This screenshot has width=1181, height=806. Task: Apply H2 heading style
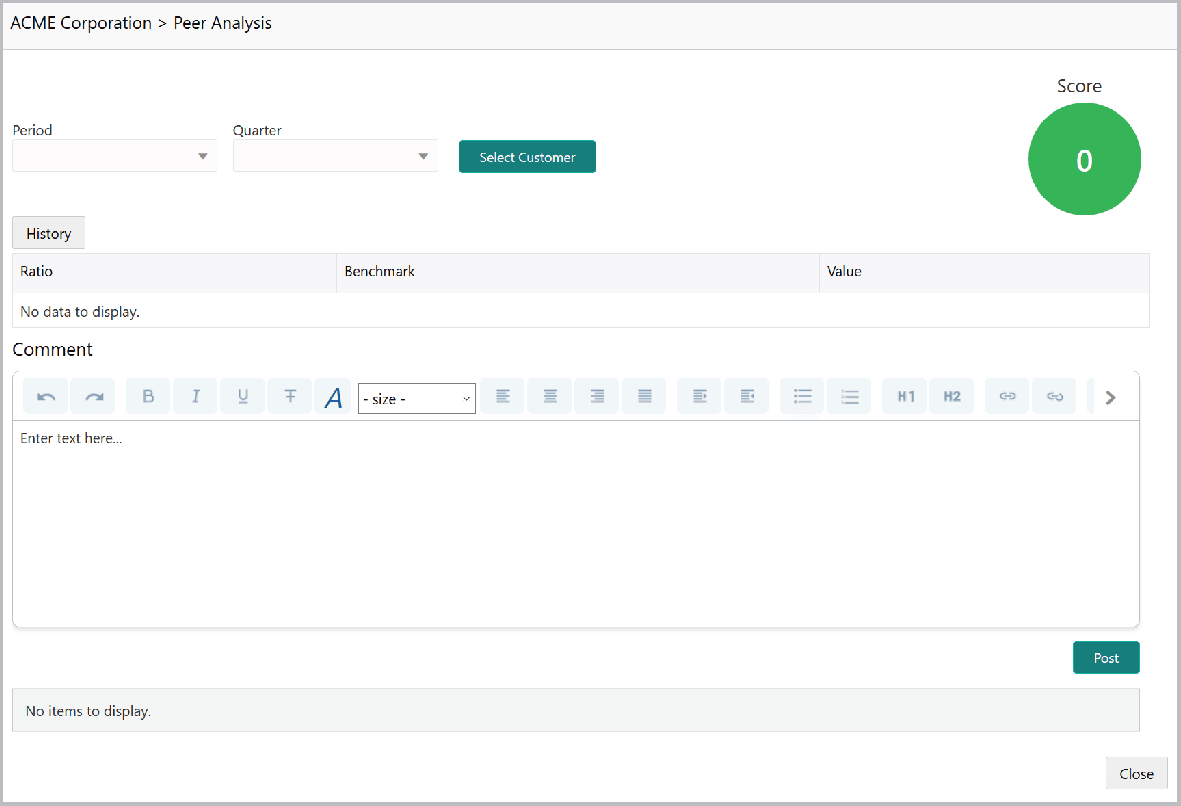coord(952,396)
